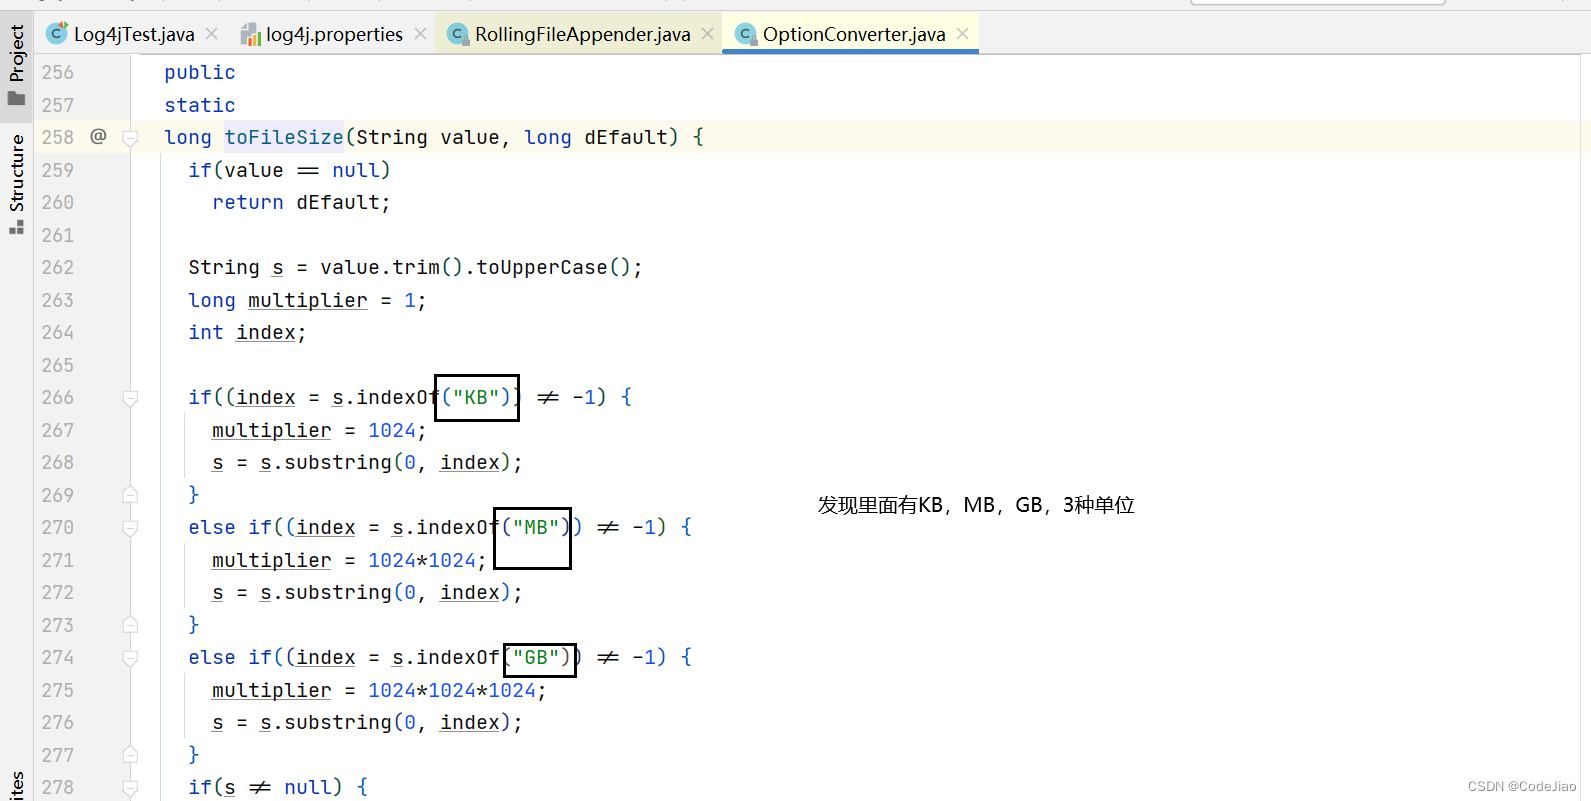This screenshot has width=1591, height=801.
Task: Click 'return dEfault;' statement
Action: [x=301, y=202]
